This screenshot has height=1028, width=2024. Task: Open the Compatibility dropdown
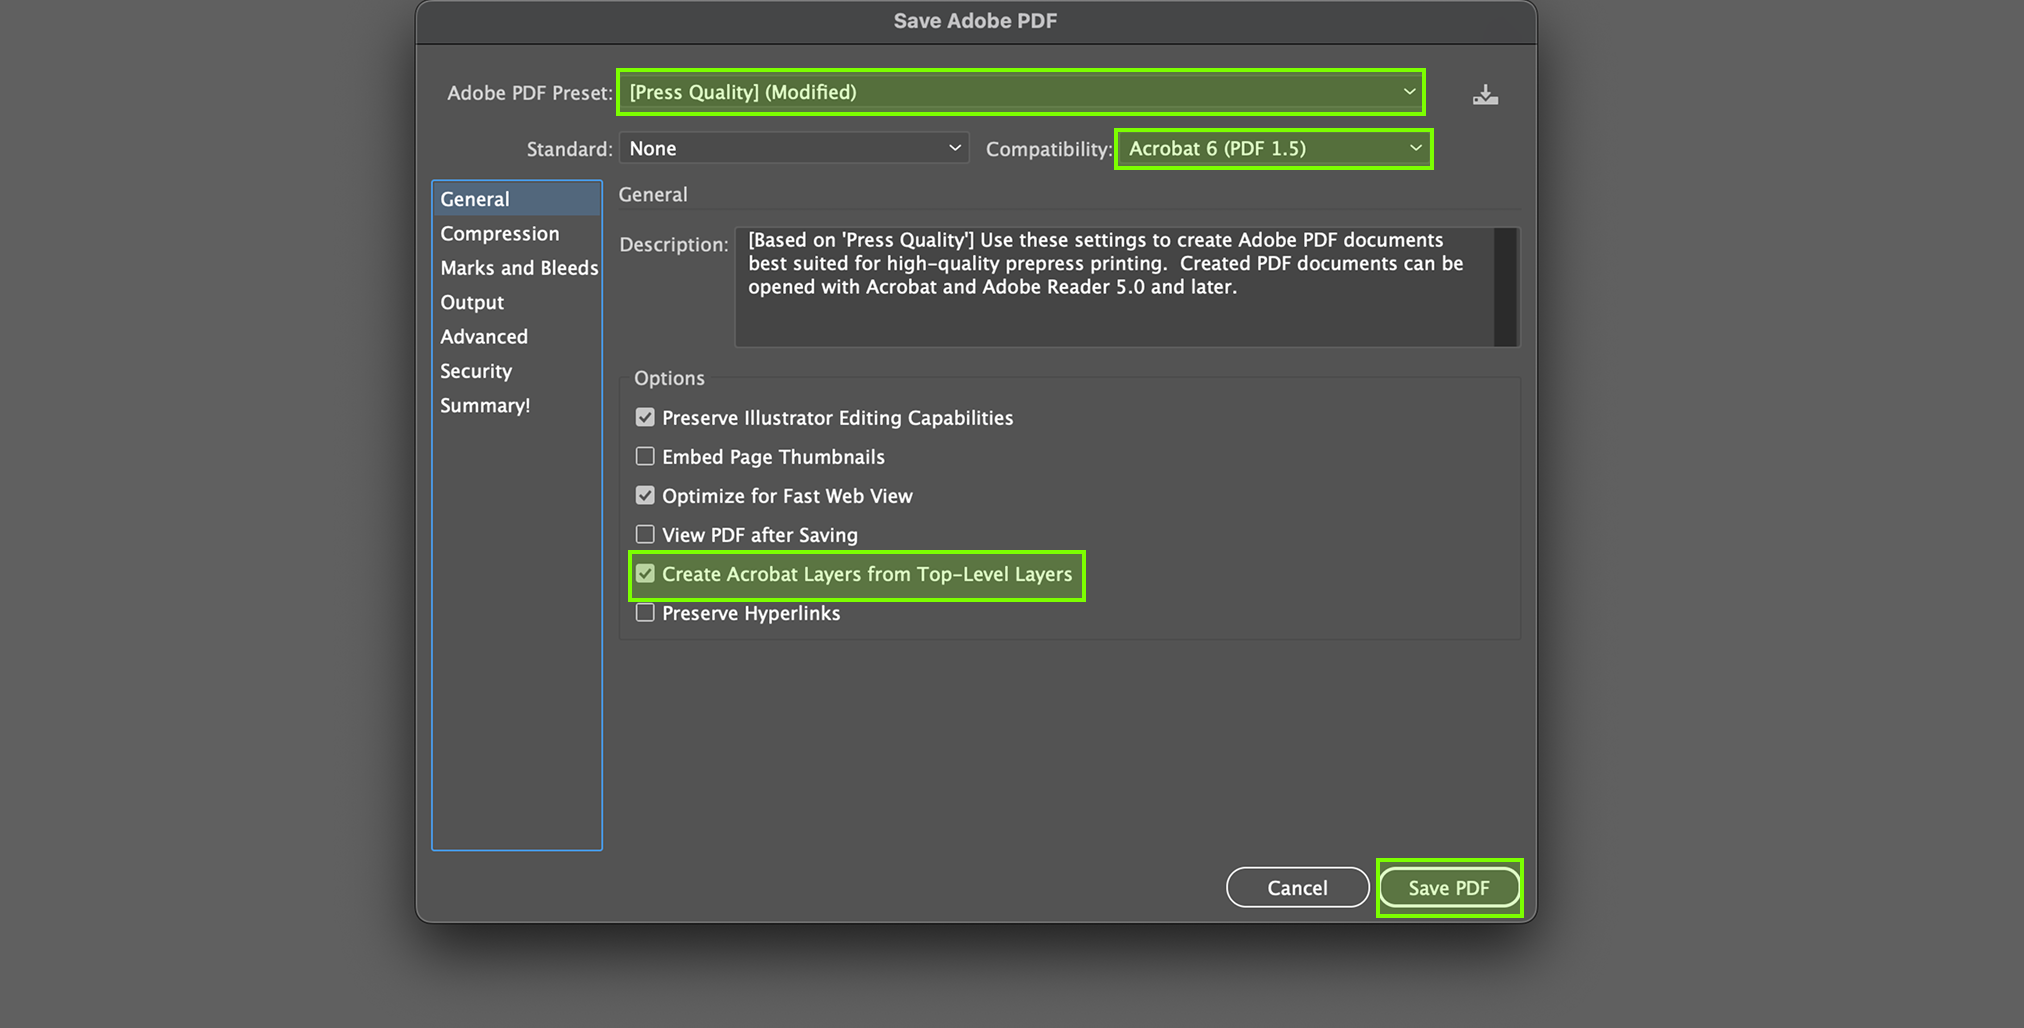(1273, 149)
